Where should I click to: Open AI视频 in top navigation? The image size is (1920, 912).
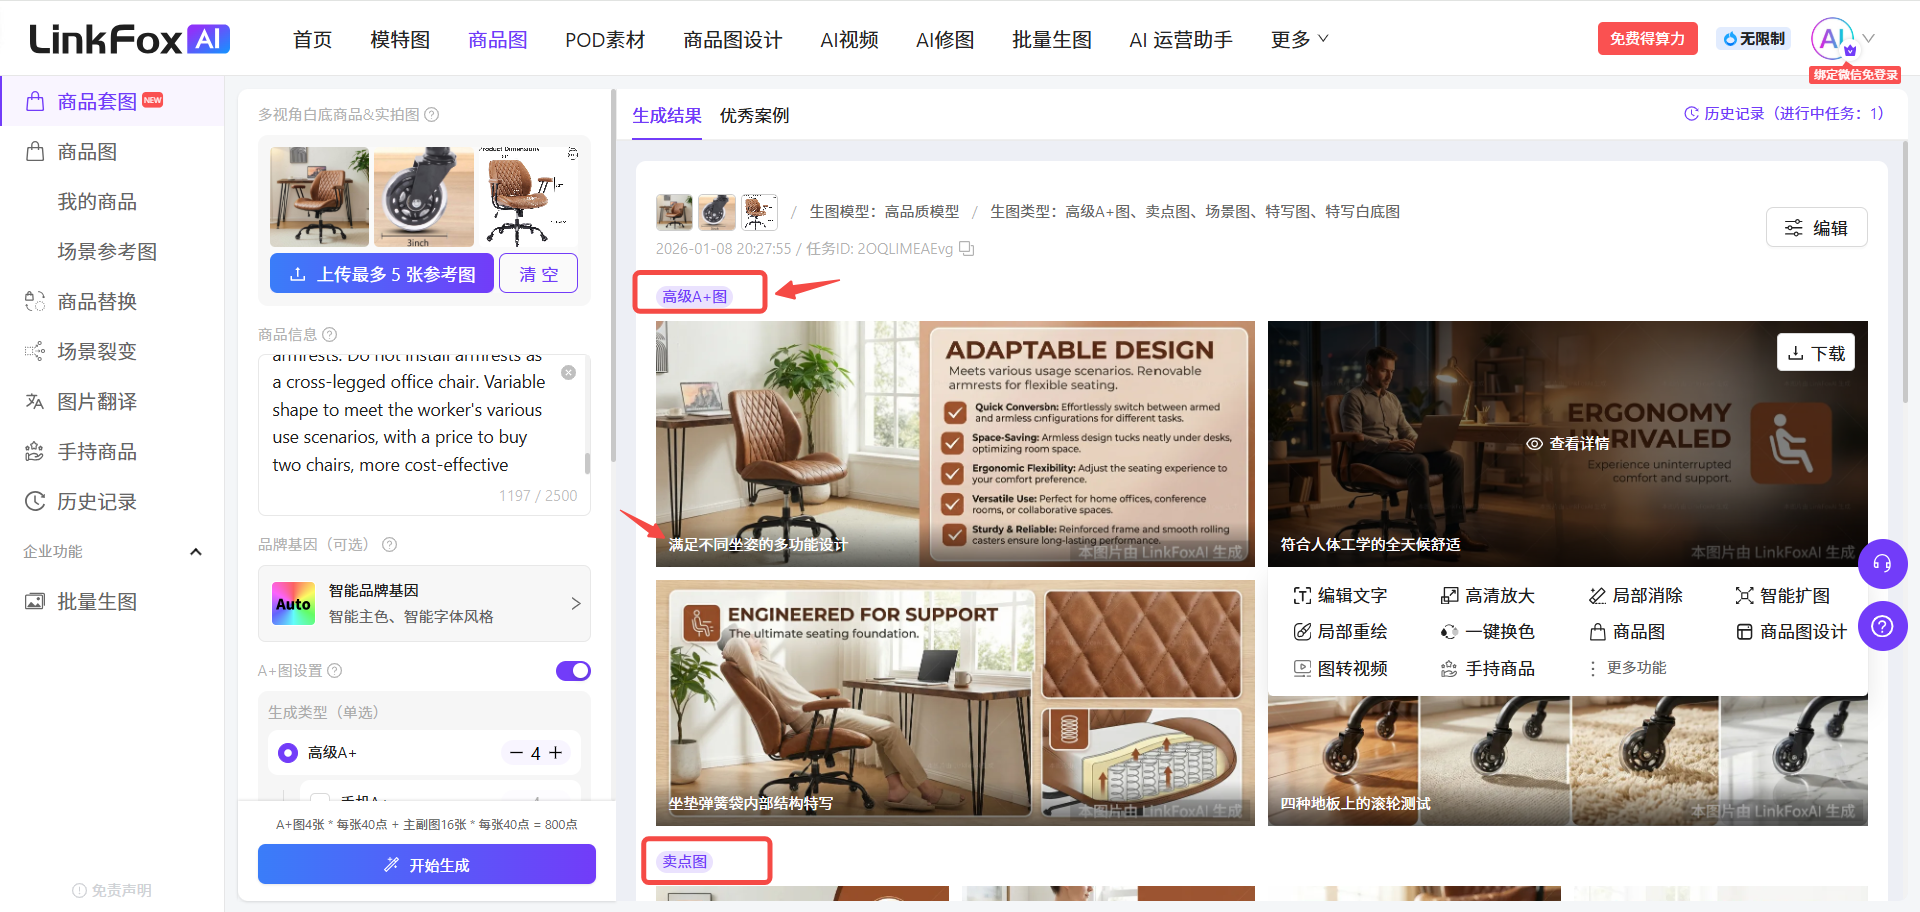tap(849, 39)
